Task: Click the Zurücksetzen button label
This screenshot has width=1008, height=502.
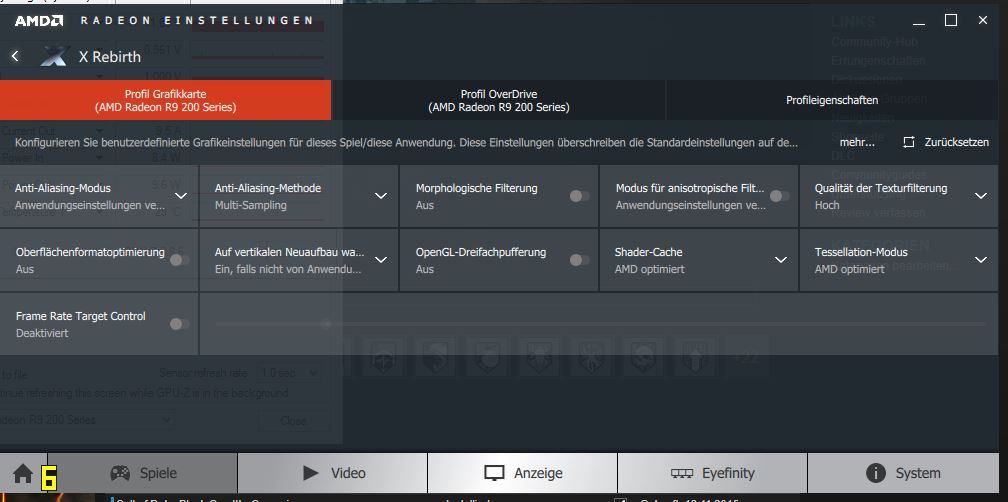Action: tap(957, 142)
